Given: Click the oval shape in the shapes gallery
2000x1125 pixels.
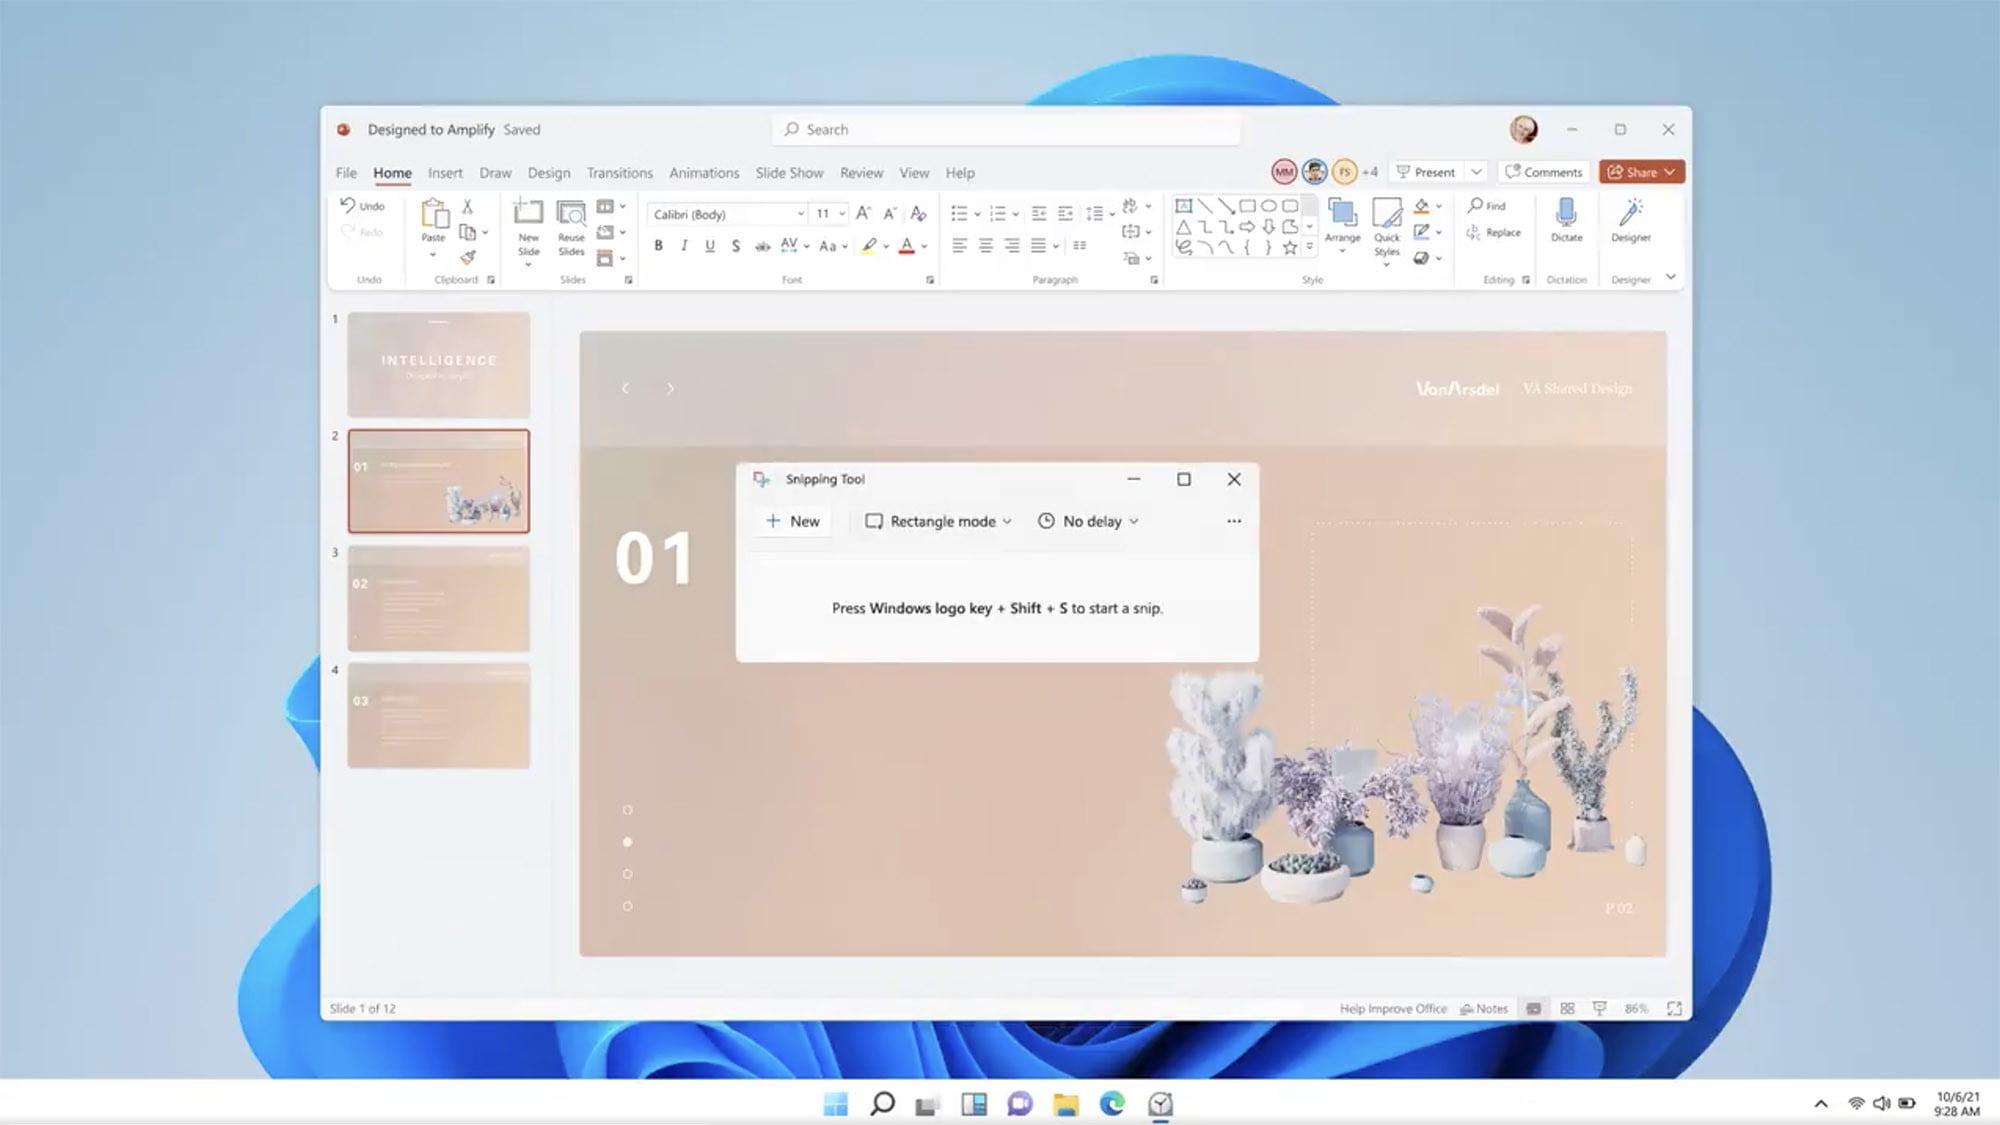Looking at the screenshot, I should (1271, 206).
